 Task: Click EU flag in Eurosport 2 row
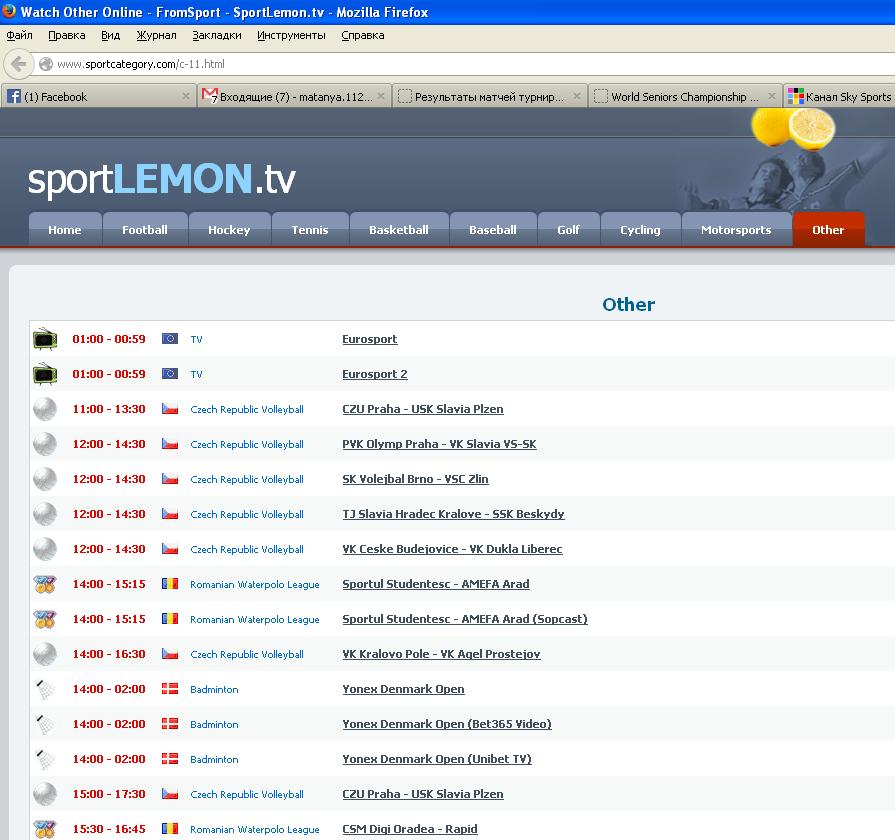(170, 373)
